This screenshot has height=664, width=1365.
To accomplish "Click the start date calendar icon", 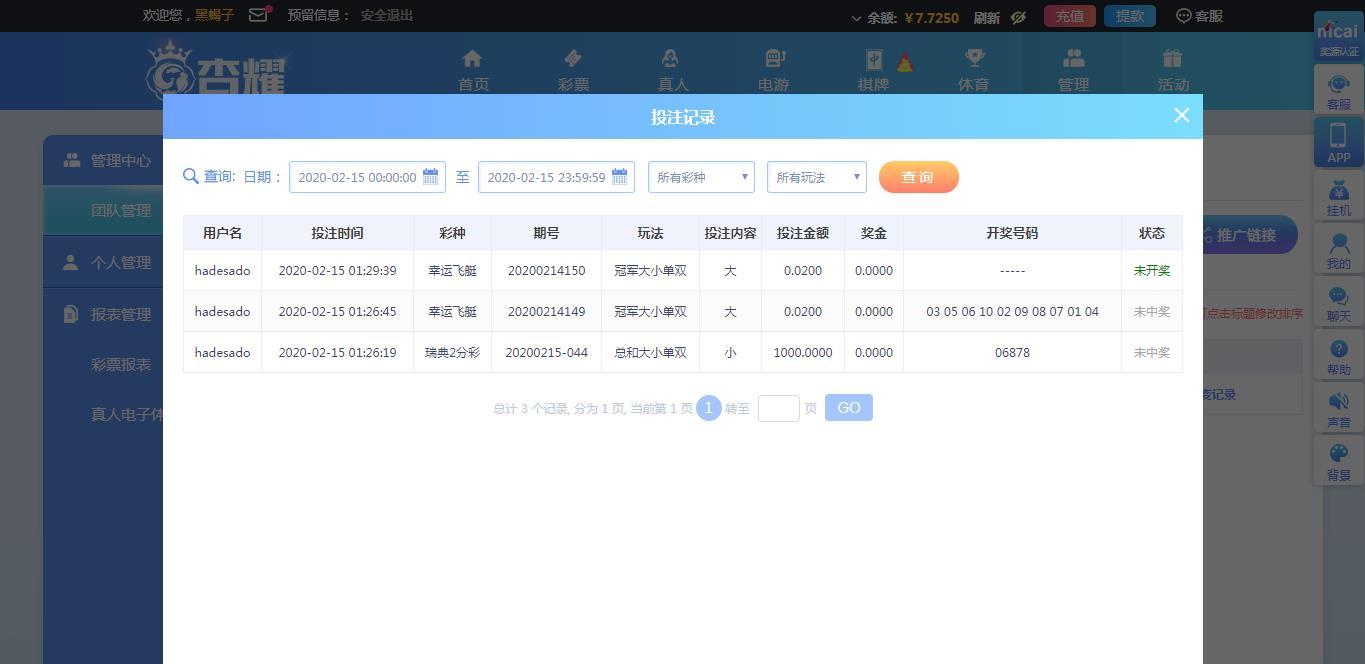I will [431, 177].
